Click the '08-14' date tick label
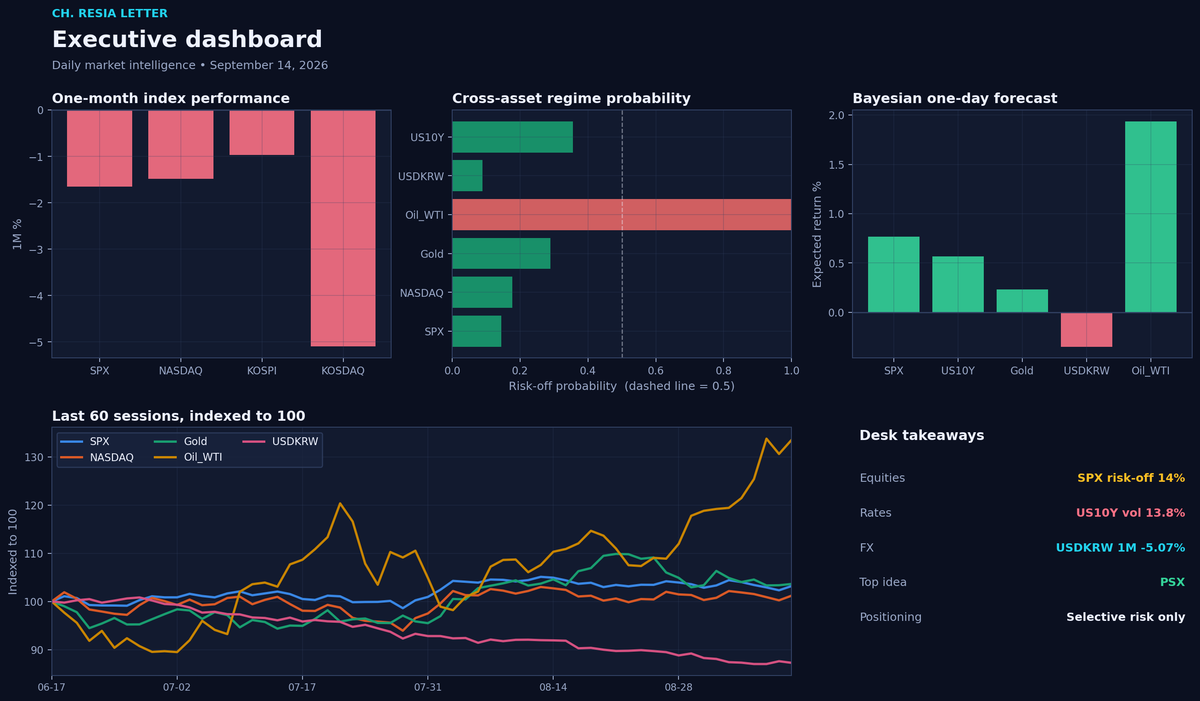The image size is (1200, 701). tap(553, 688)
